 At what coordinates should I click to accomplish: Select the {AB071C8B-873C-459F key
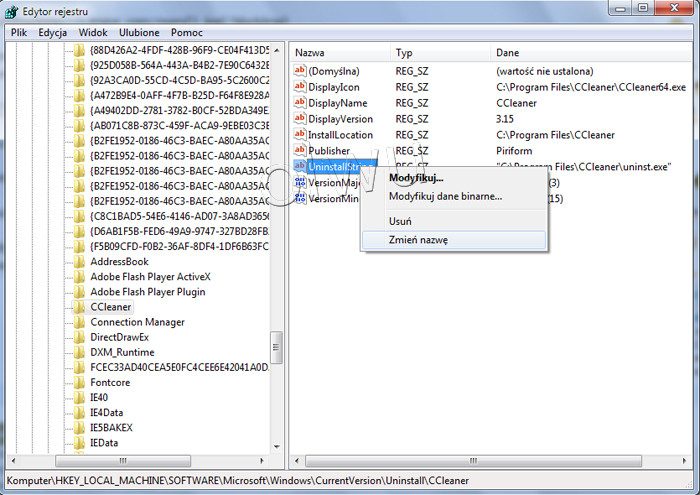179,125
